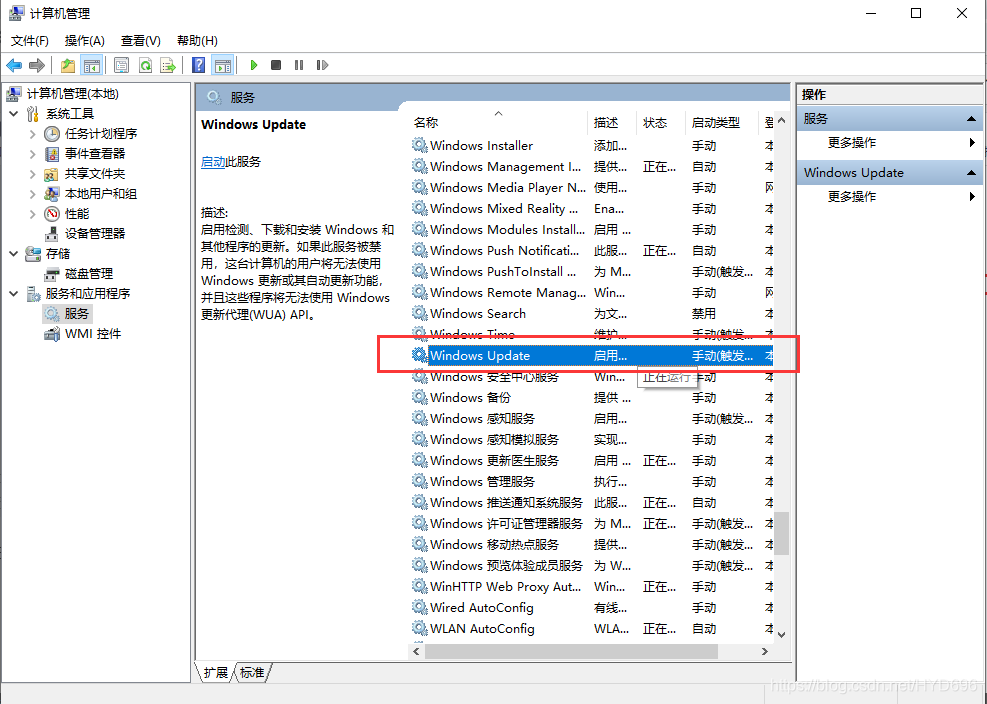Image resolution: width=987 pixels, height=704 pixels.
Task: Open the 操作(A) menu
Action: 84,41
